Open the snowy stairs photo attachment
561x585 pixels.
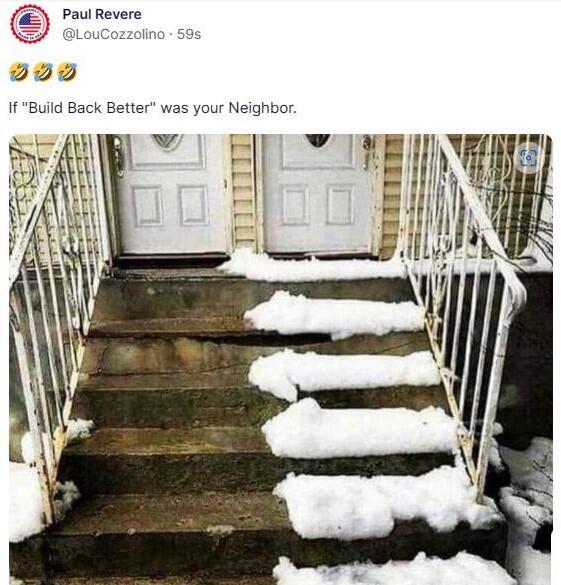[280, 359]
